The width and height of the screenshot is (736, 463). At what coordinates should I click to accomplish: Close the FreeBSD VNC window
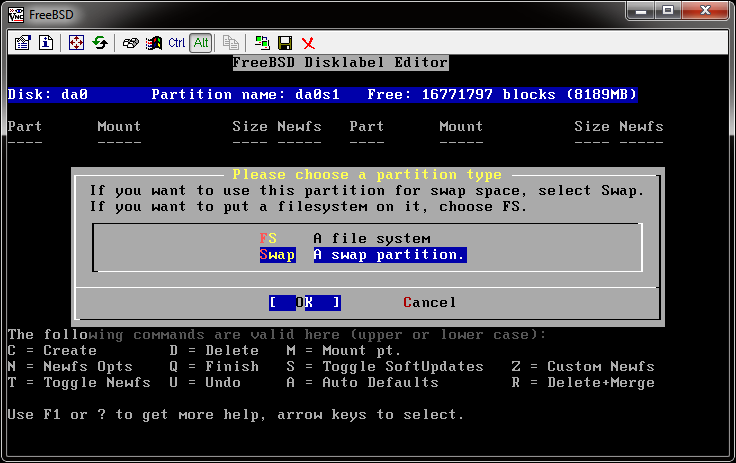(x=705, y=11)
